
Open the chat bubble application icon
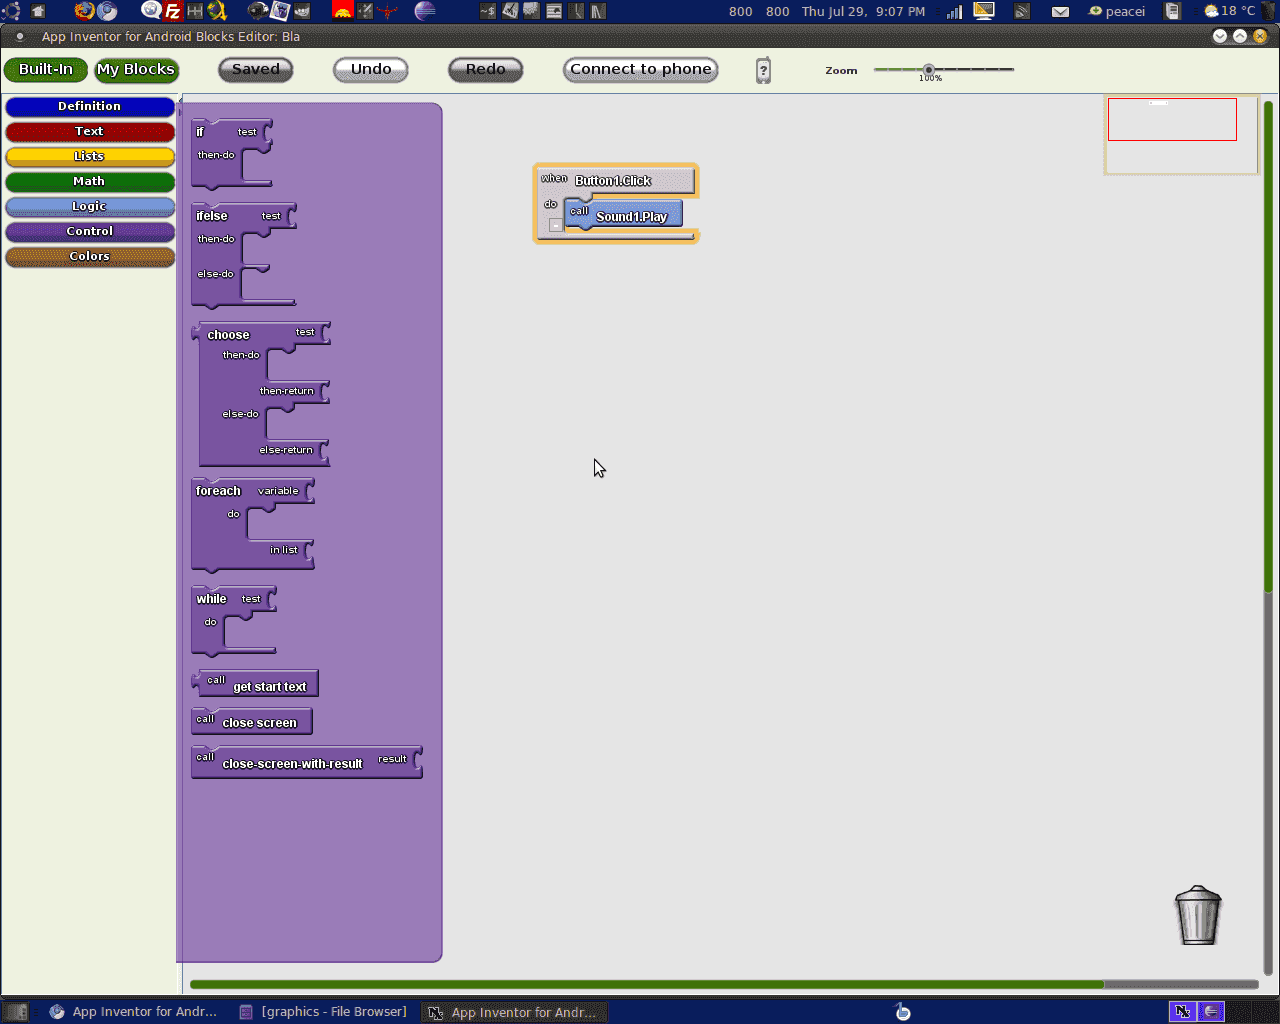pyautogui.click(x=151, y=11)
